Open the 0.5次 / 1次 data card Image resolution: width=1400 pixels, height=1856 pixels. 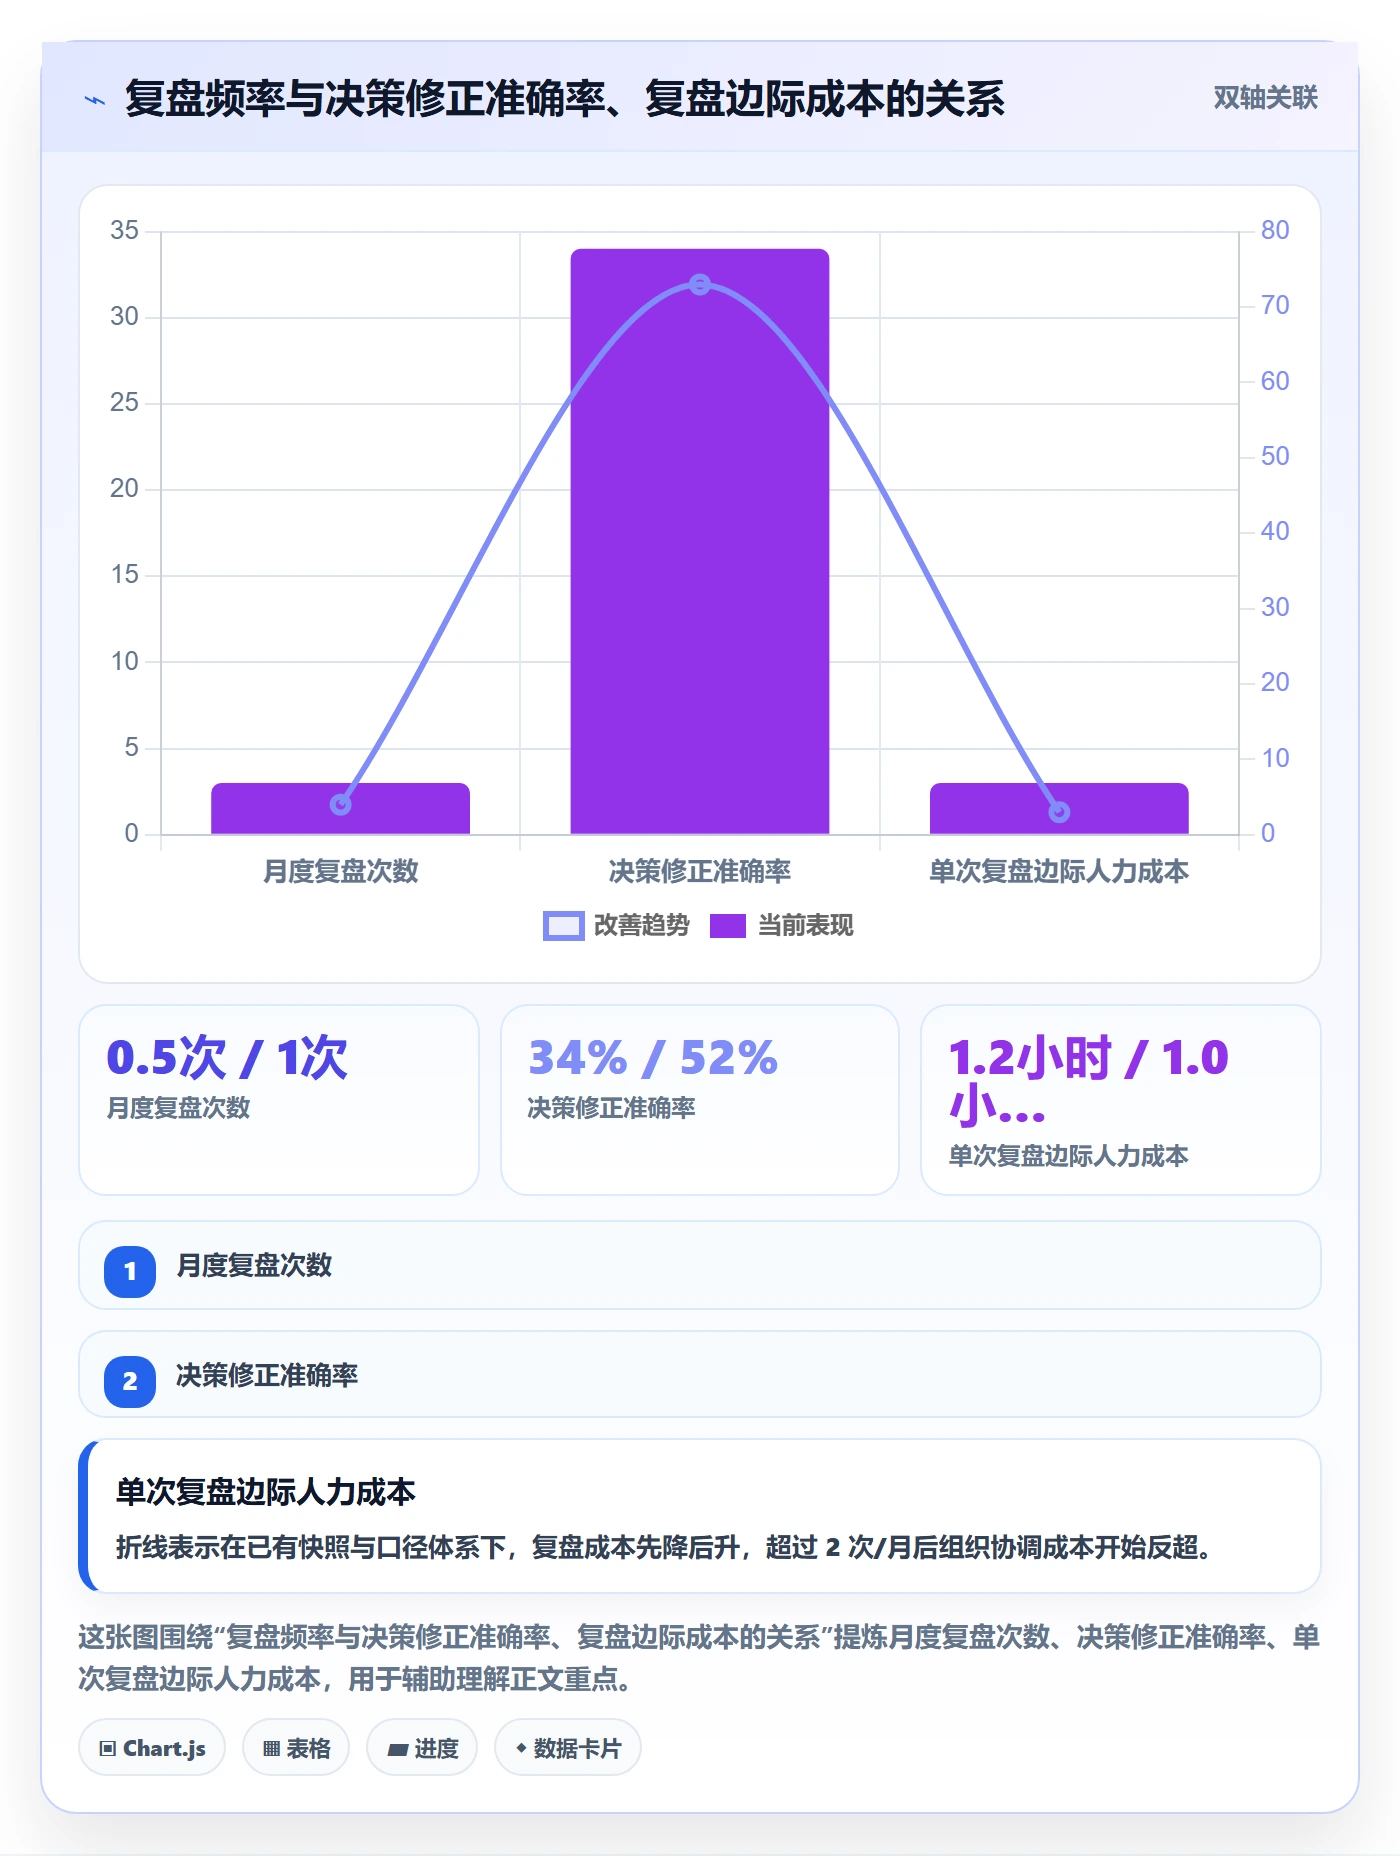[x=279, y=1100]
